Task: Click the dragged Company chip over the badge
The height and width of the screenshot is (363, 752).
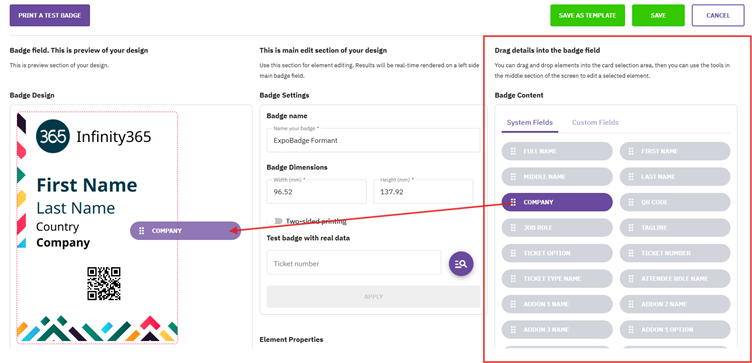Action: (185, 231)
